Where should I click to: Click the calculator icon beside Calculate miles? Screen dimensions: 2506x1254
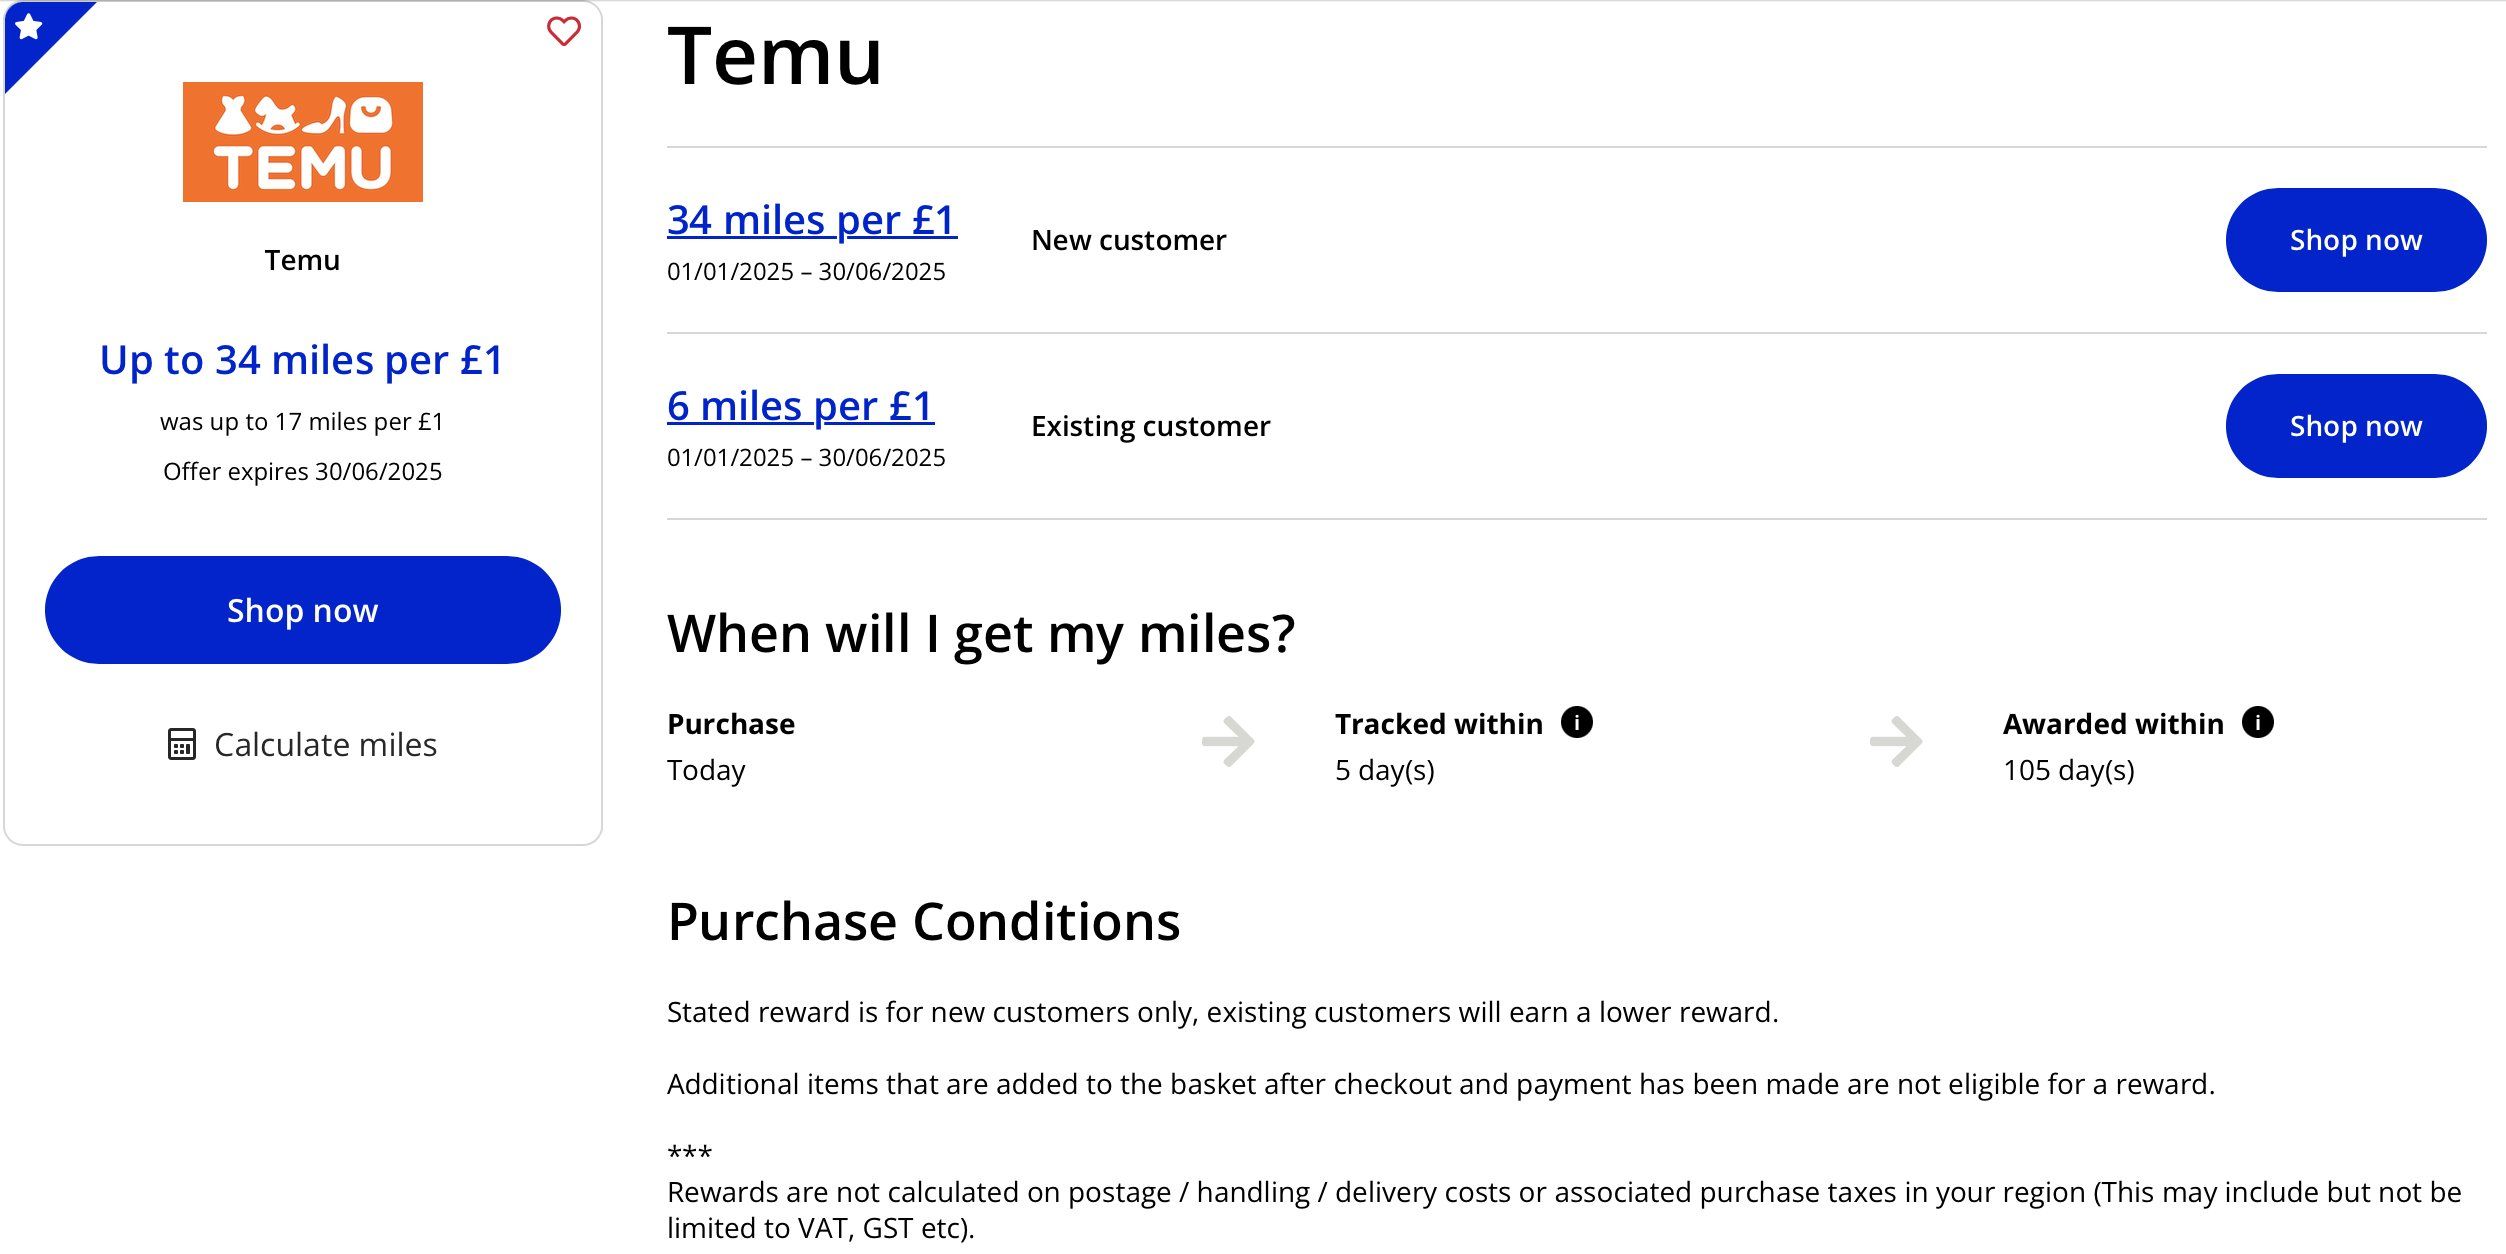(181, 745)
